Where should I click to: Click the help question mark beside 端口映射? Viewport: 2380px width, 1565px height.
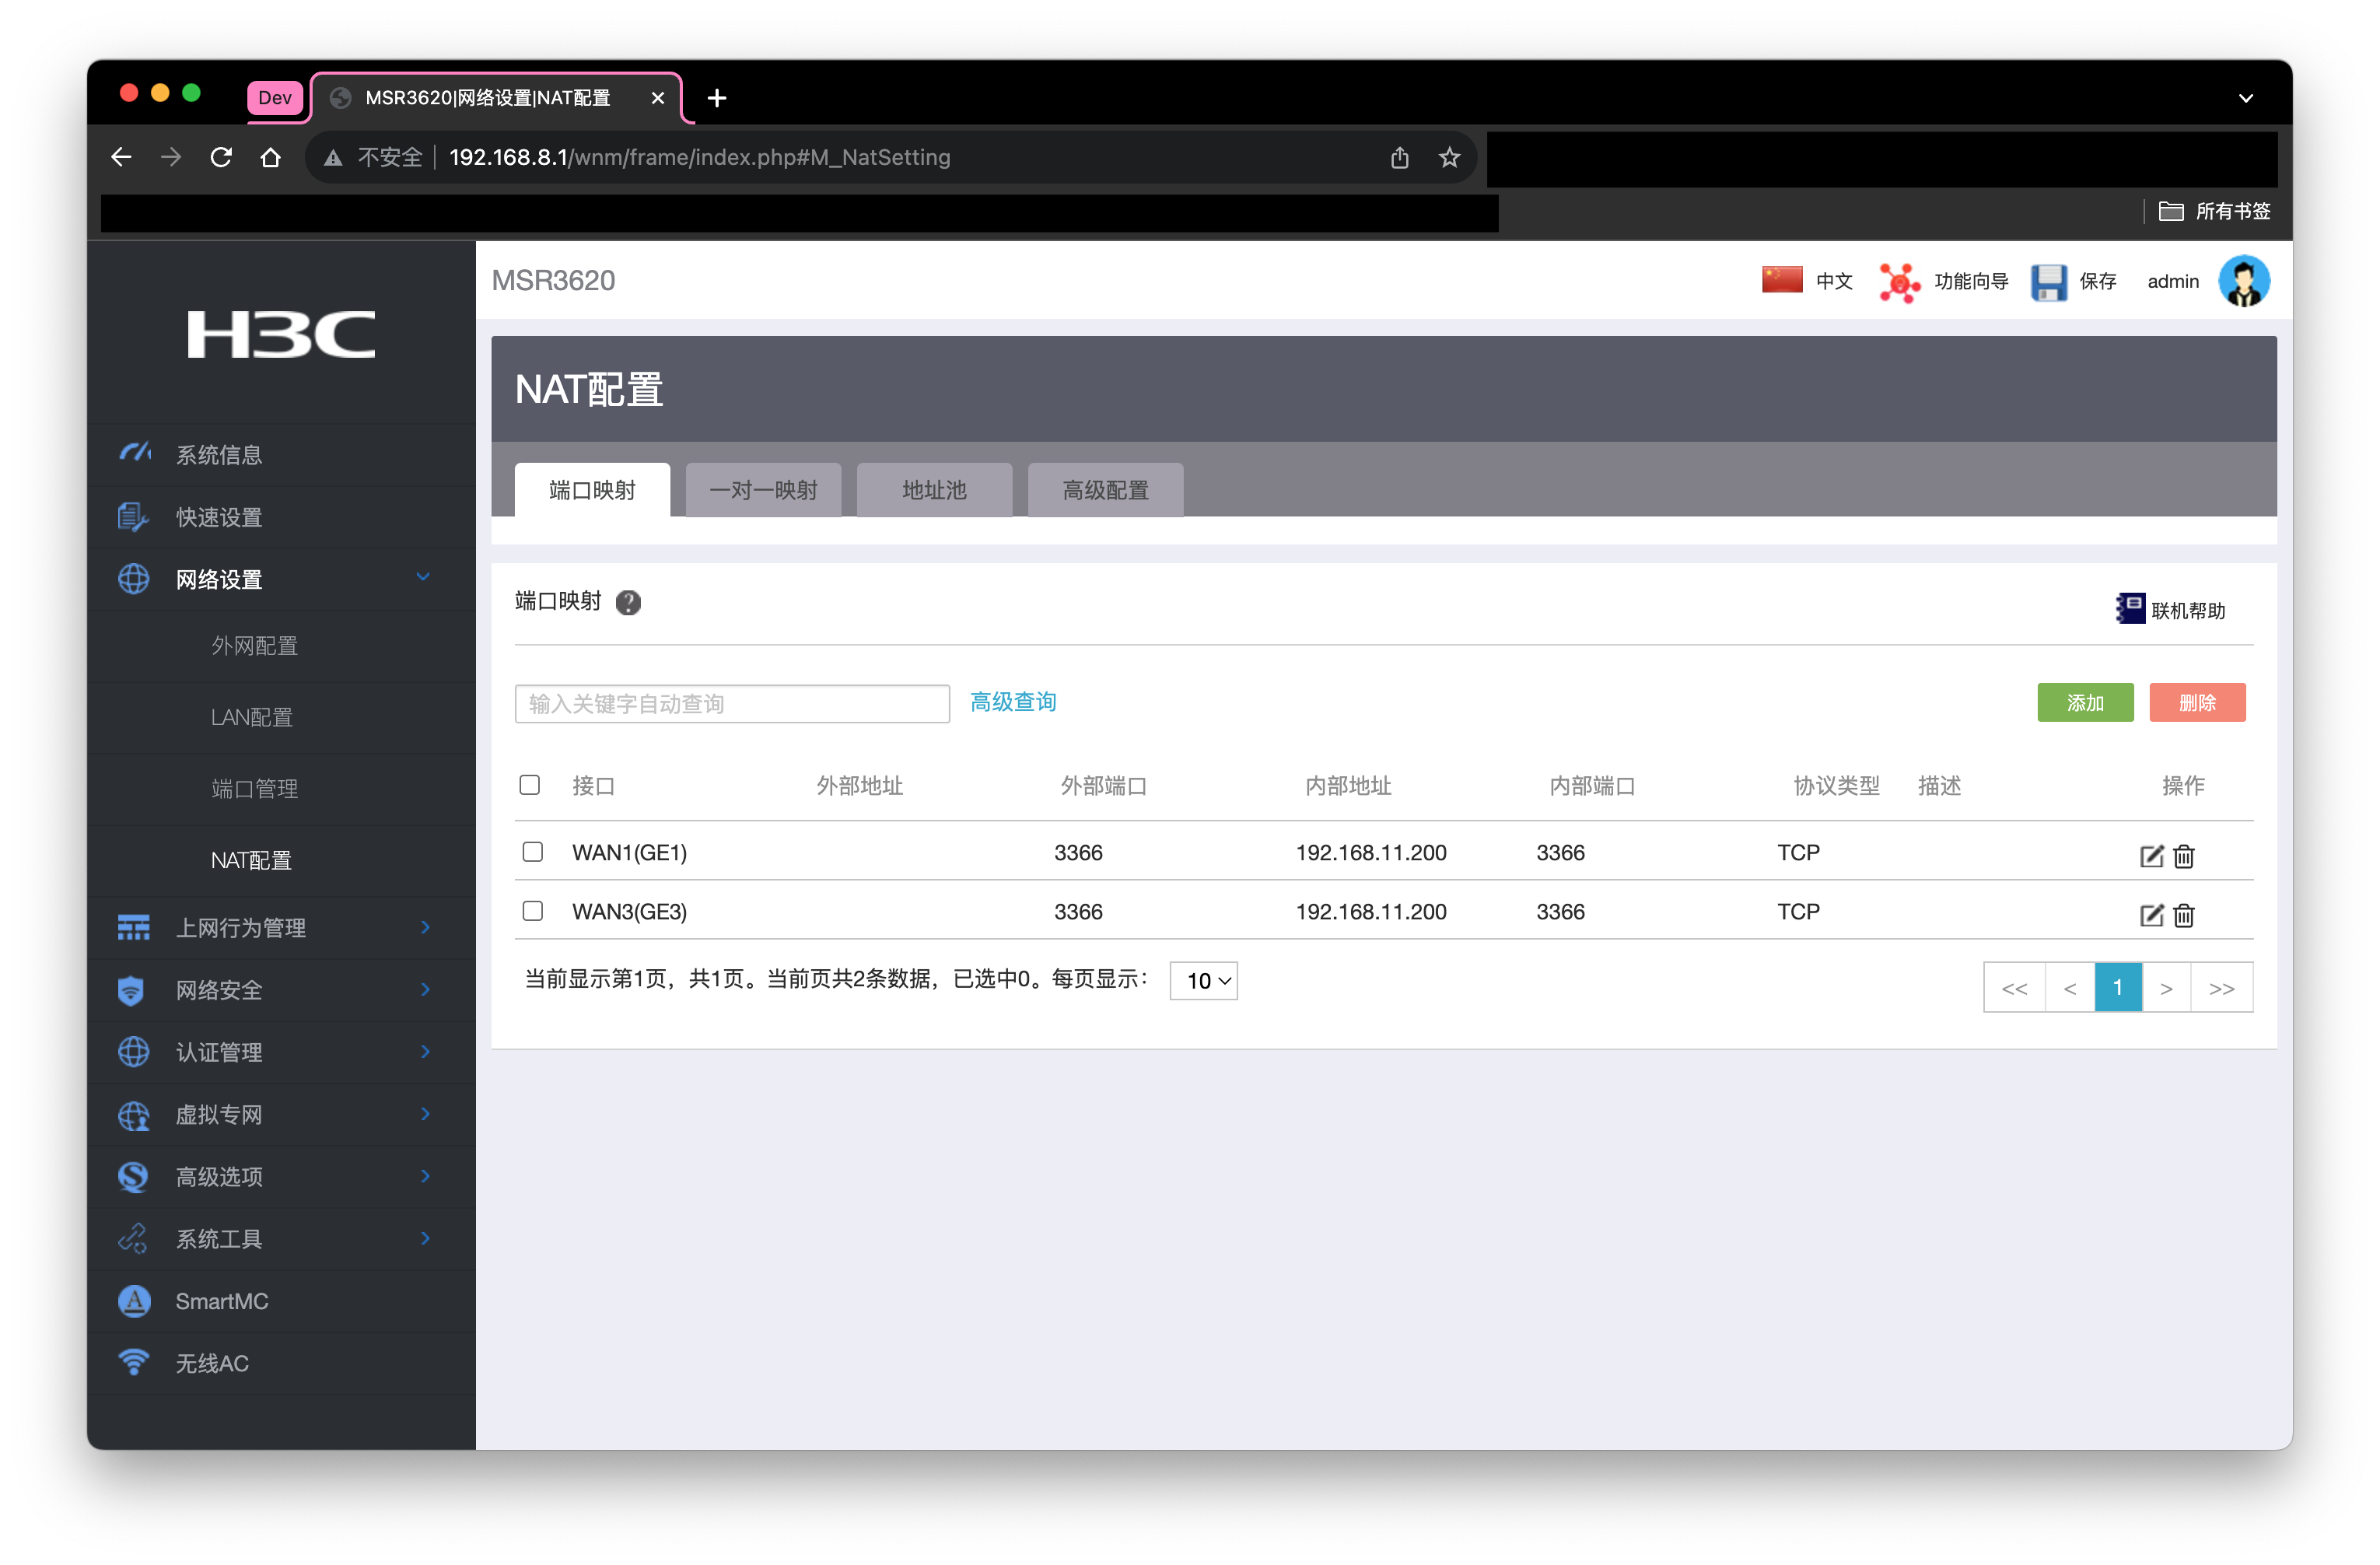628,603
